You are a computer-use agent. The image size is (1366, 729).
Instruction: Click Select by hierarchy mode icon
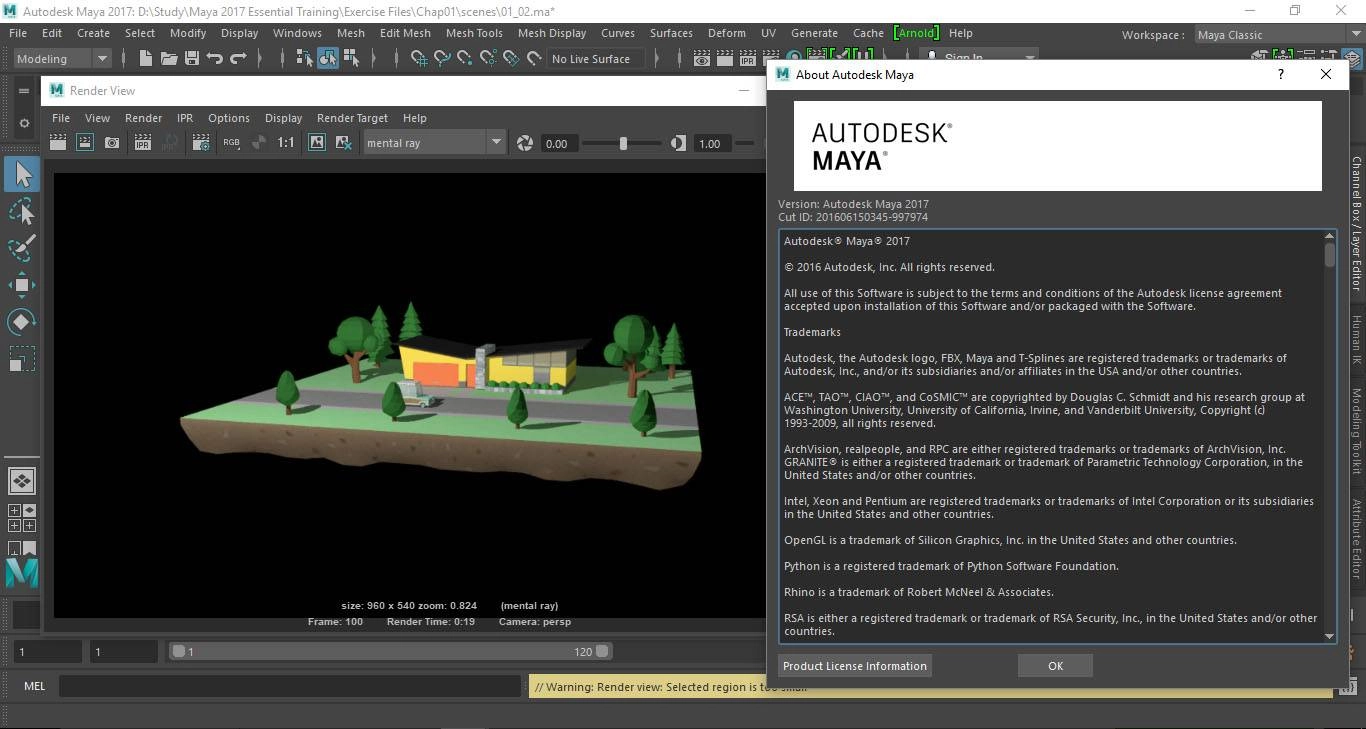coord(305,59)
